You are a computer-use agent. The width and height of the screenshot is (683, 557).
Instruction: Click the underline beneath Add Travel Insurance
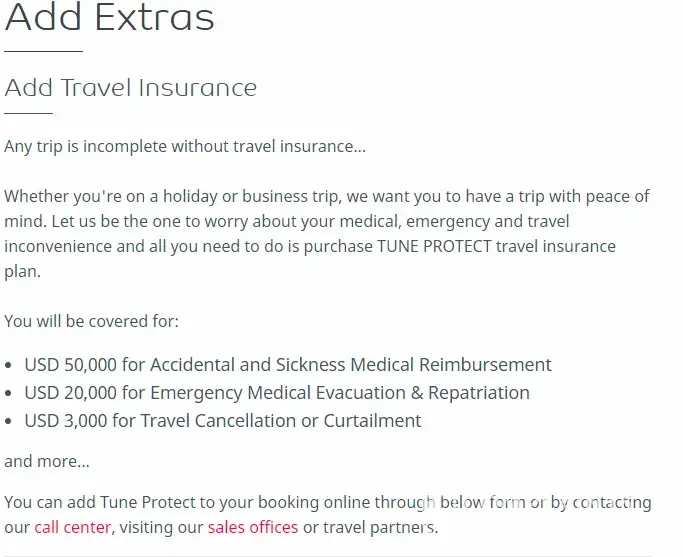coord(28,113)
